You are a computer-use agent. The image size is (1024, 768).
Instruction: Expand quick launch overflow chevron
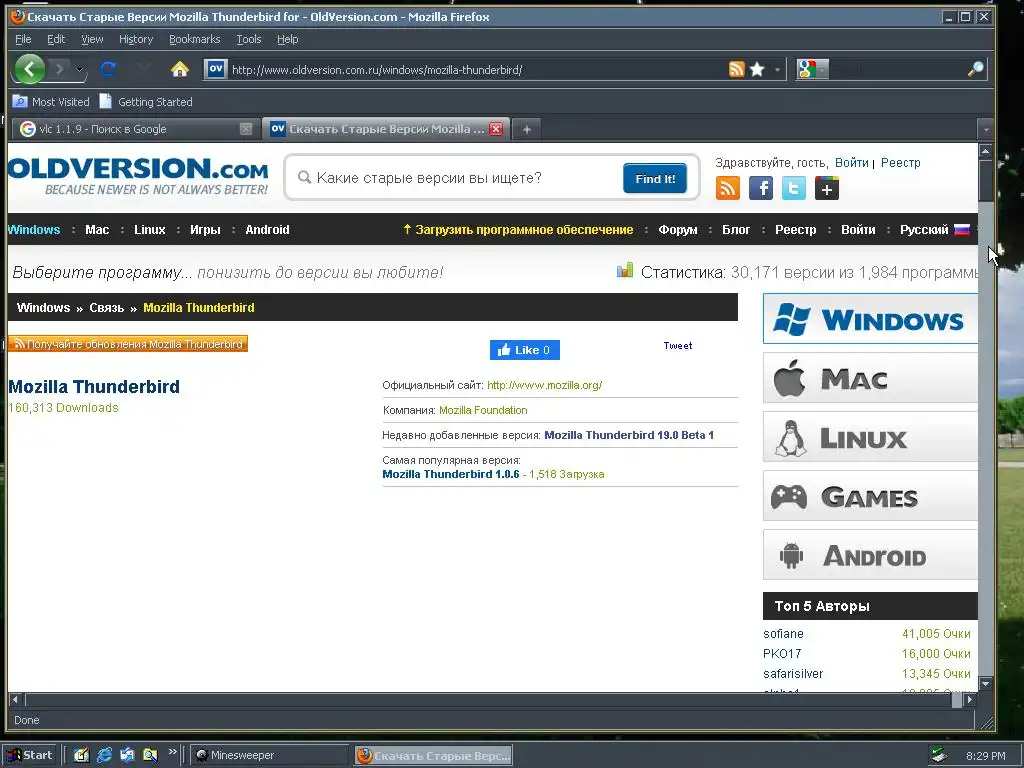[172, 752]
